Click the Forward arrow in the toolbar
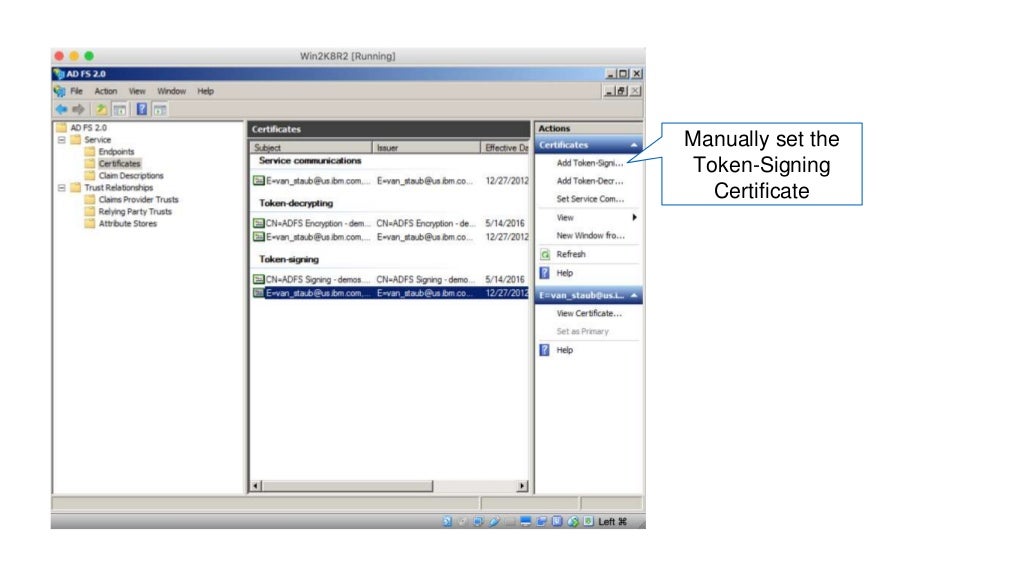 point(77,108)
